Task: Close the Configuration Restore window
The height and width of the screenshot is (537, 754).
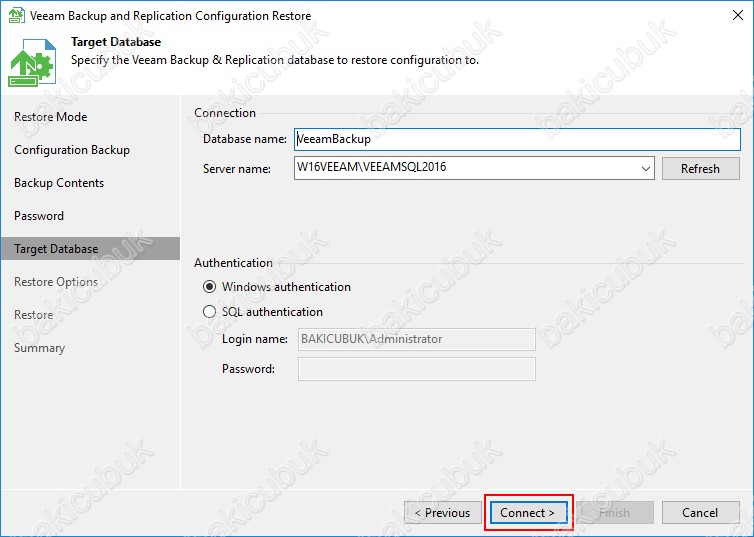Action: pos(738,15)
